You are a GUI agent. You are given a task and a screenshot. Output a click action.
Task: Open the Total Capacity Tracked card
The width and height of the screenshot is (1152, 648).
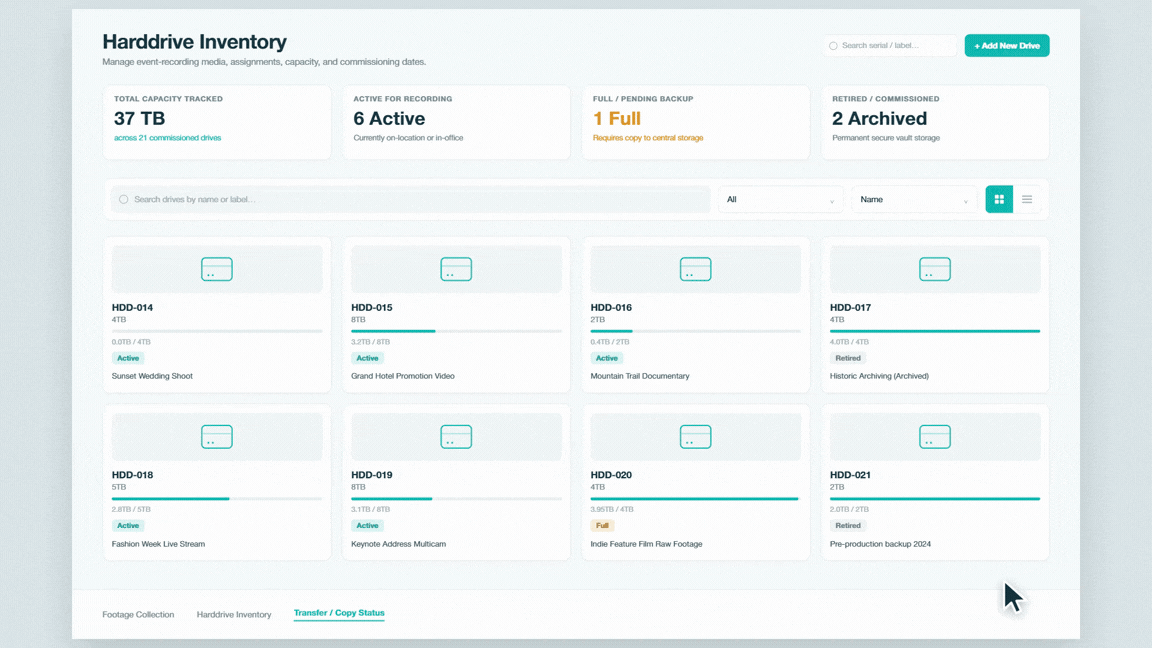click(217, 122)
